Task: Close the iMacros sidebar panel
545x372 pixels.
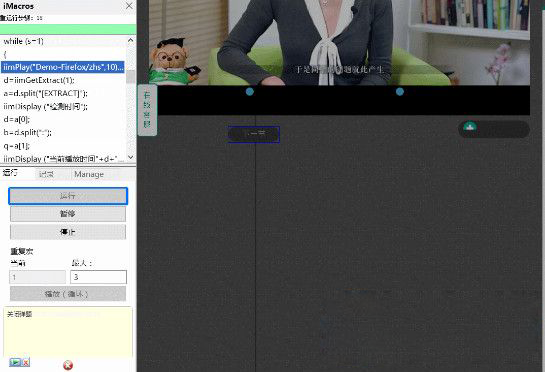Action: point(129,6)
